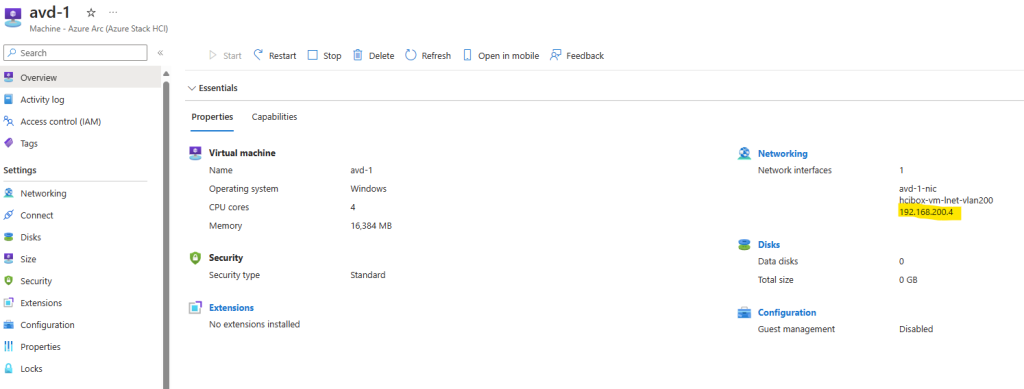Click the Start toolbar button
The width and height of the screenshot is (1024, 389).
225,55
